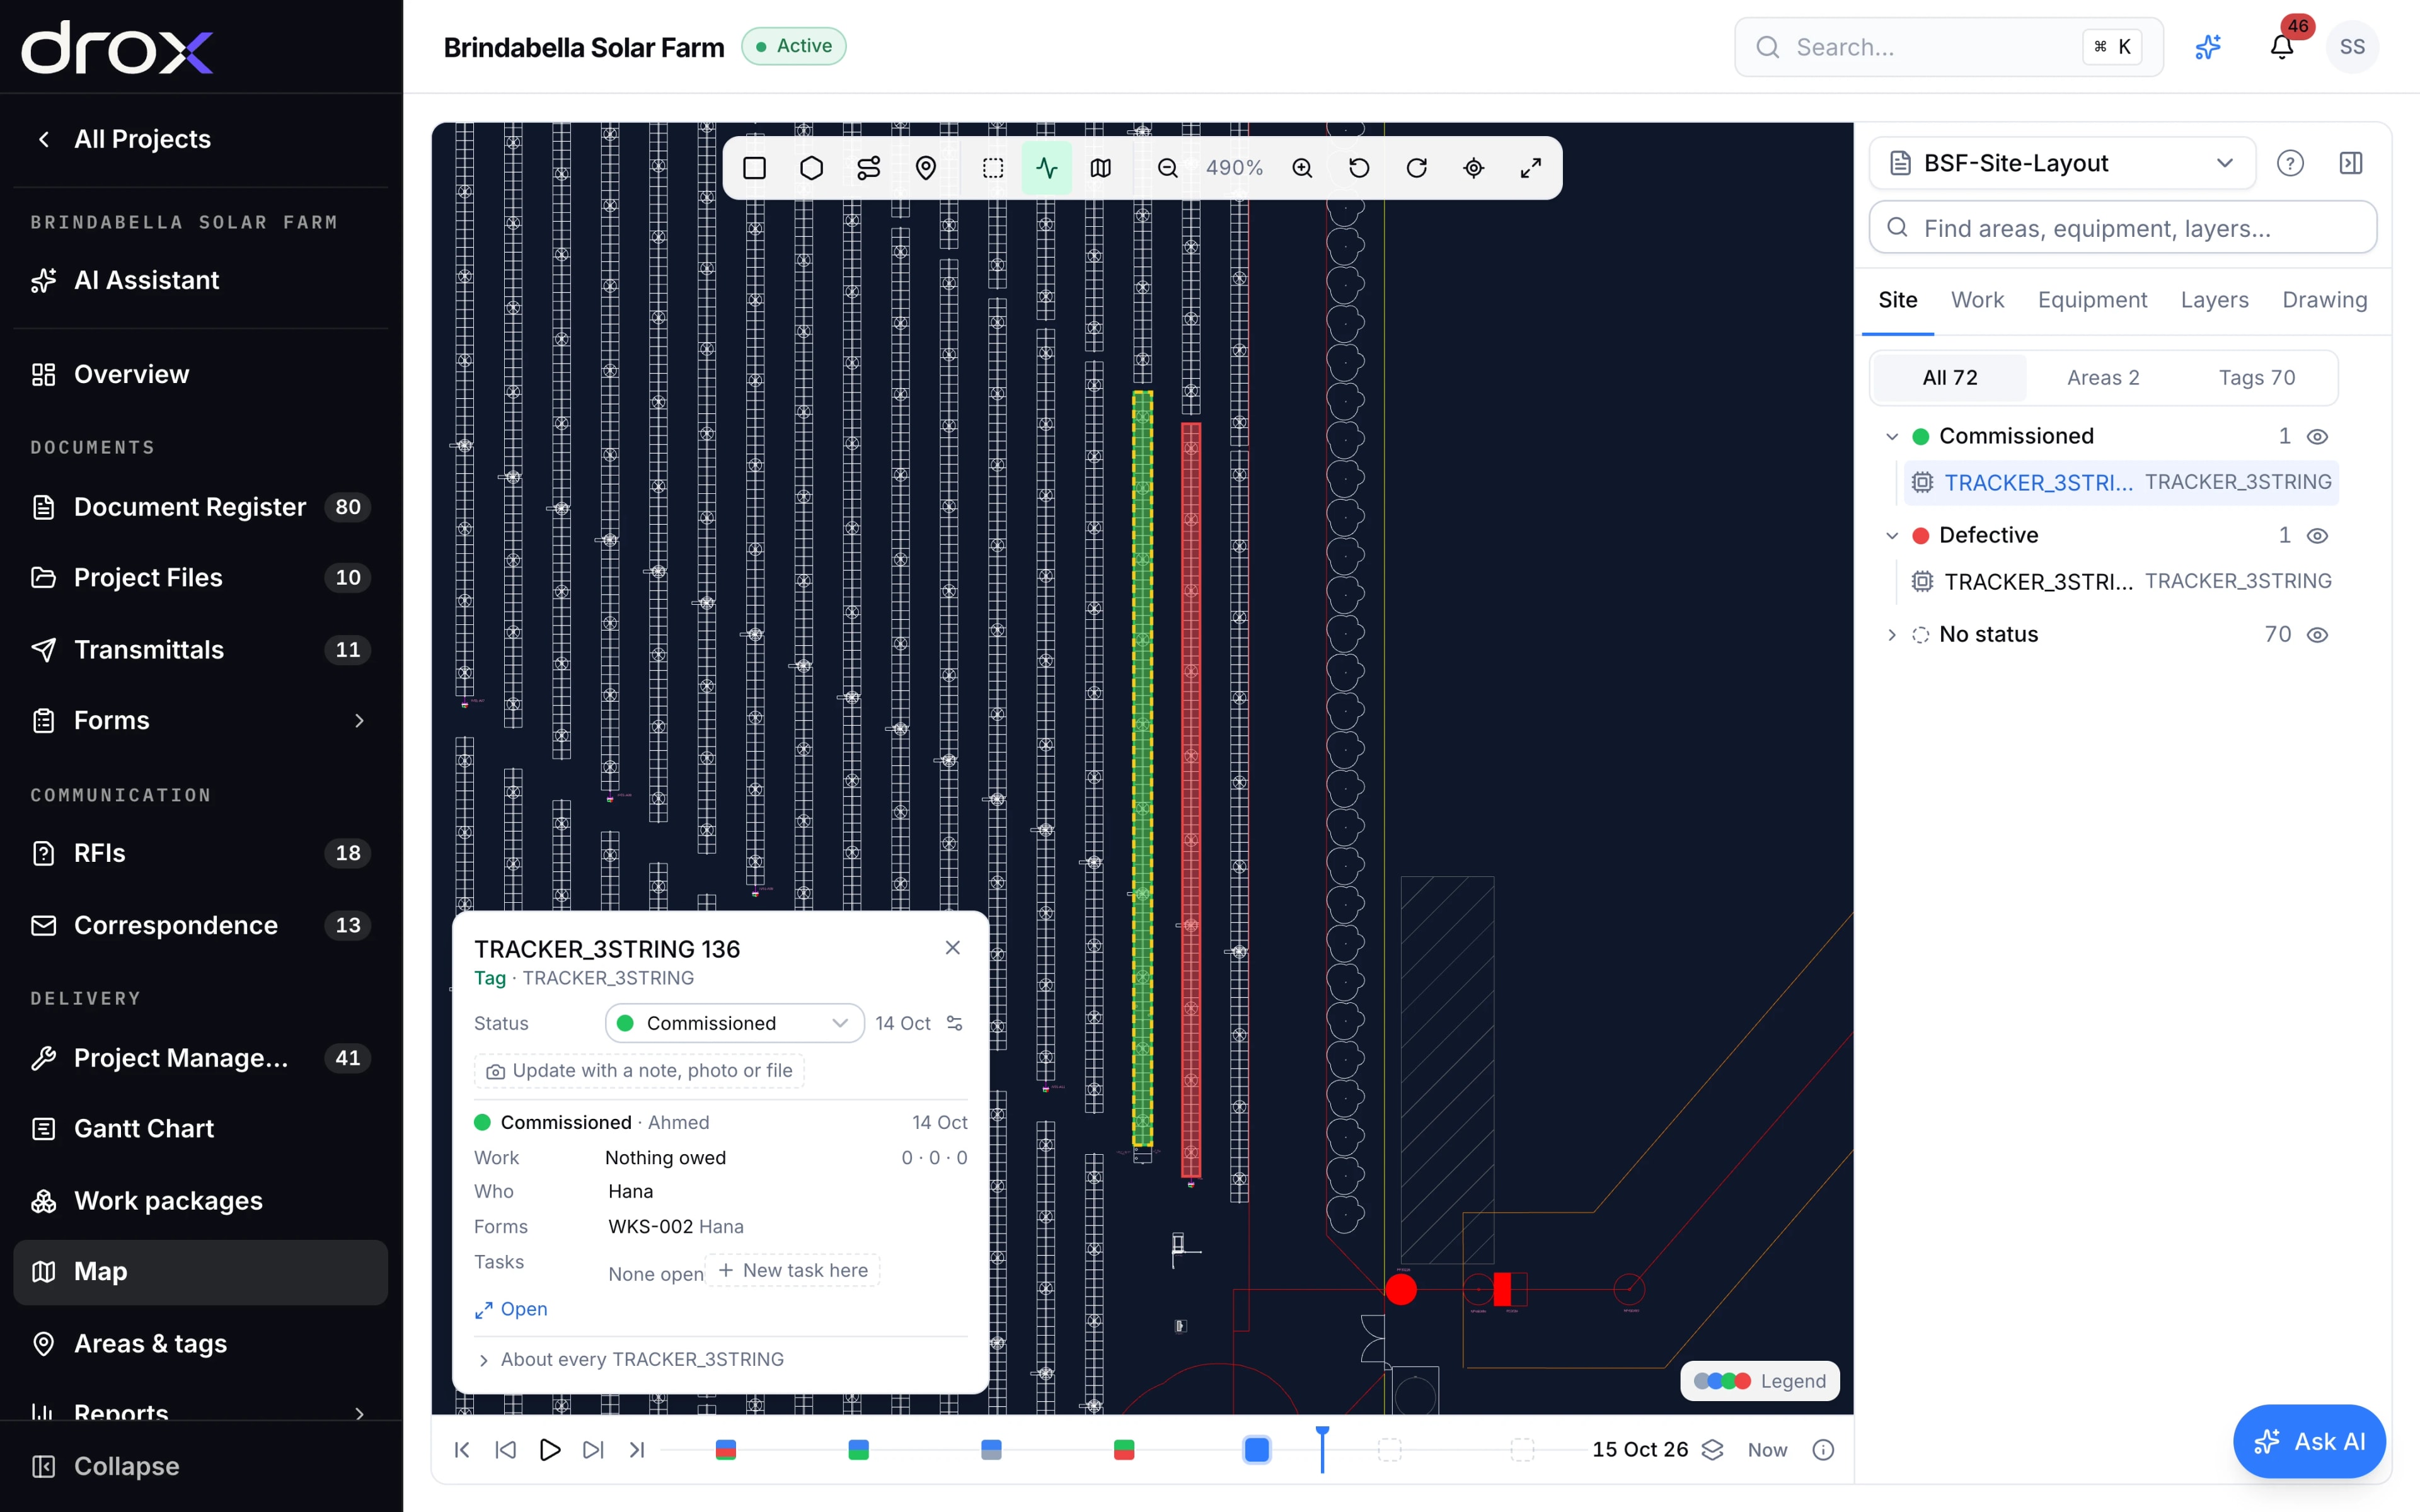Image resolution: width=2420 pixels, height=1512 pixels.
Task: Click the Open link in tracker popup
Action: pyautogui.click(x=511, y=1309)
